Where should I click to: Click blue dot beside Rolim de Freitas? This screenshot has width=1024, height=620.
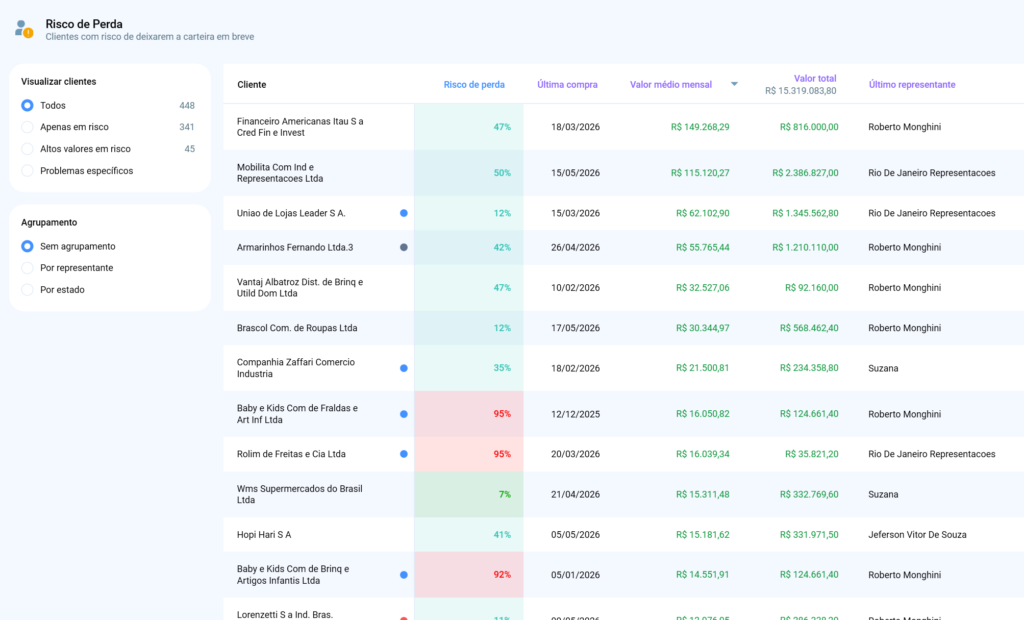(404, 453)
